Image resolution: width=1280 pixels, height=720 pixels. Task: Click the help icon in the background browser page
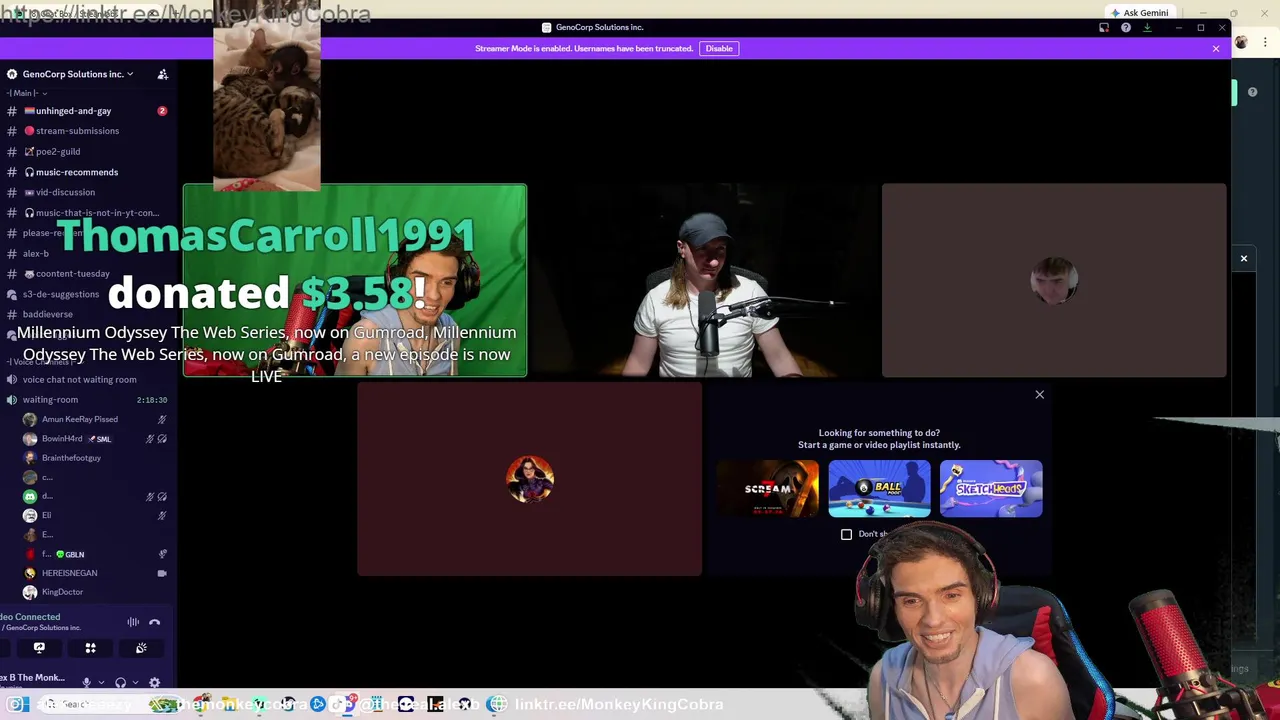pyautogui.click(x=1252, y=92)
